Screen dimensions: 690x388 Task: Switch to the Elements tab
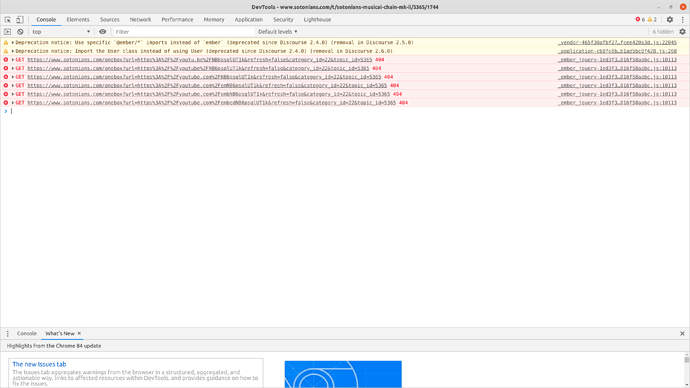pyautogui.click(x=78, y=20)
